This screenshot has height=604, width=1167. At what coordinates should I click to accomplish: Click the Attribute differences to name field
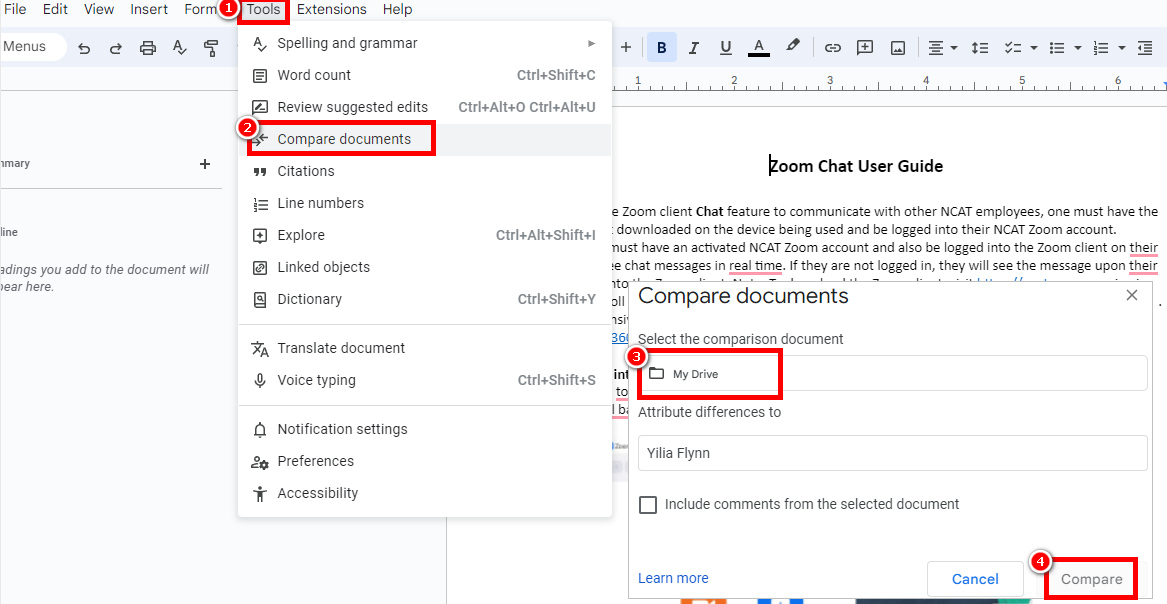tap(892, 453)
